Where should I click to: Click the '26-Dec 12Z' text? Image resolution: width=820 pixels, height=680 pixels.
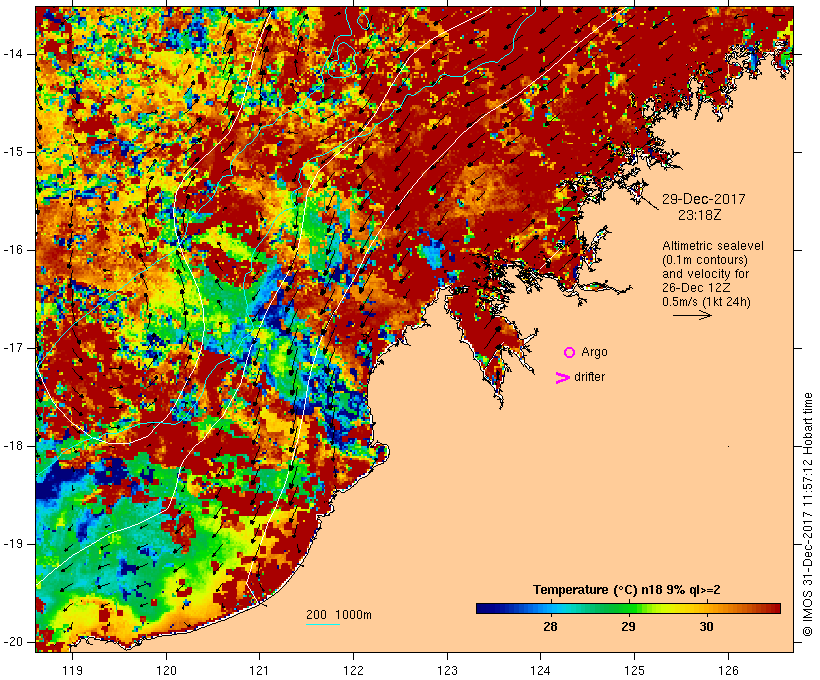[696, 288]
